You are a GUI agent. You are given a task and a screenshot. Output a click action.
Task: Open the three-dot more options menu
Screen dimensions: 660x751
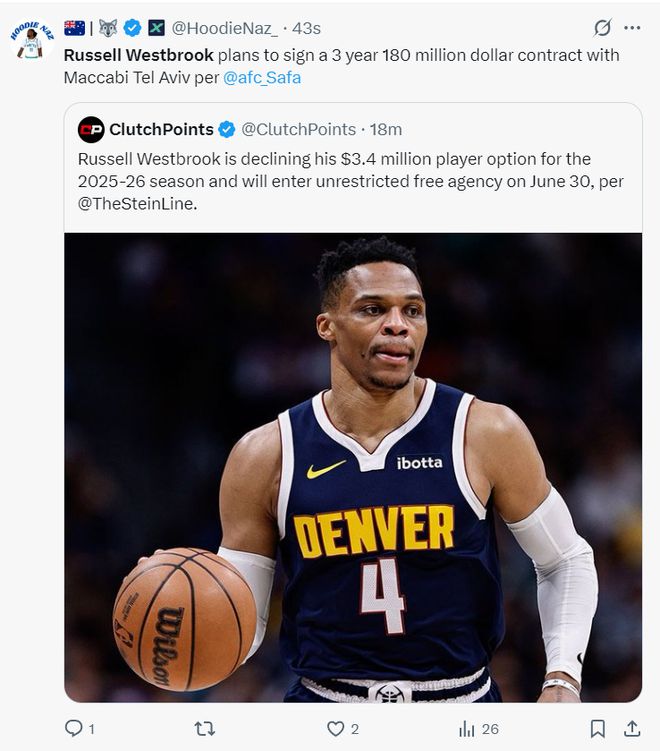point(632,28)
